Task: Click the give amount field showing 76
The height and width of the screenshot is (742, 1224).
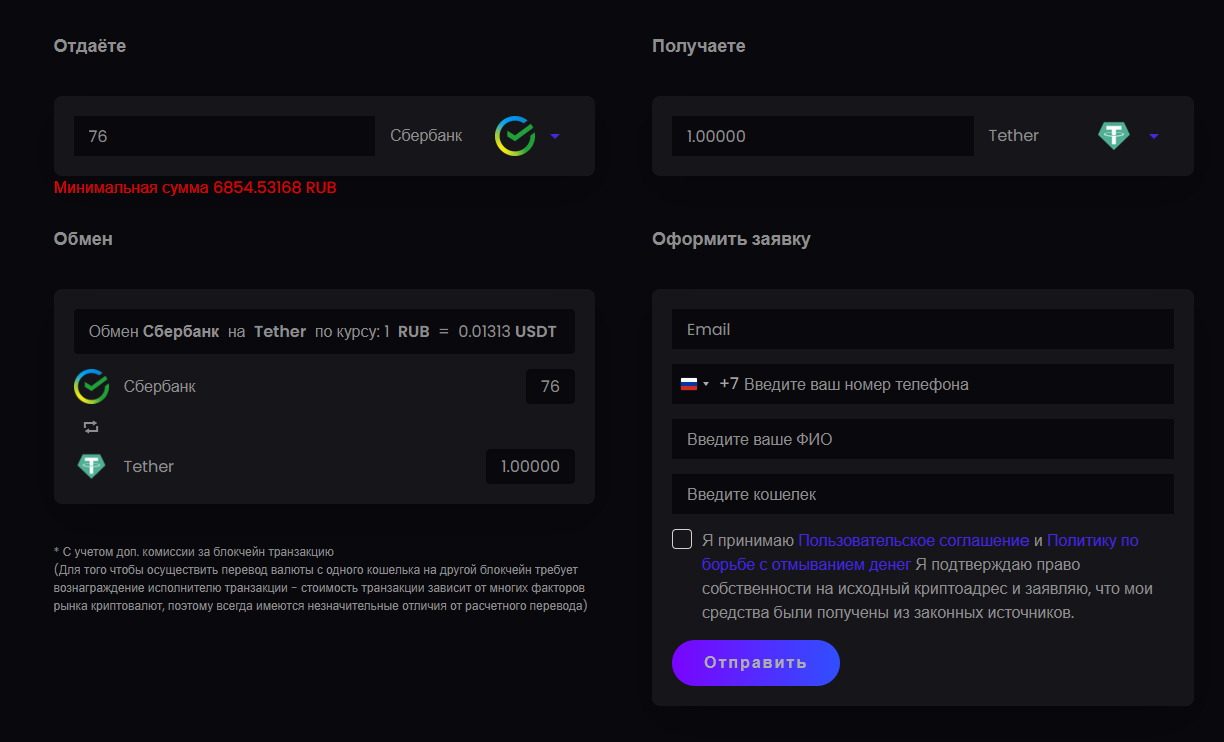Action: click(224, 136)
